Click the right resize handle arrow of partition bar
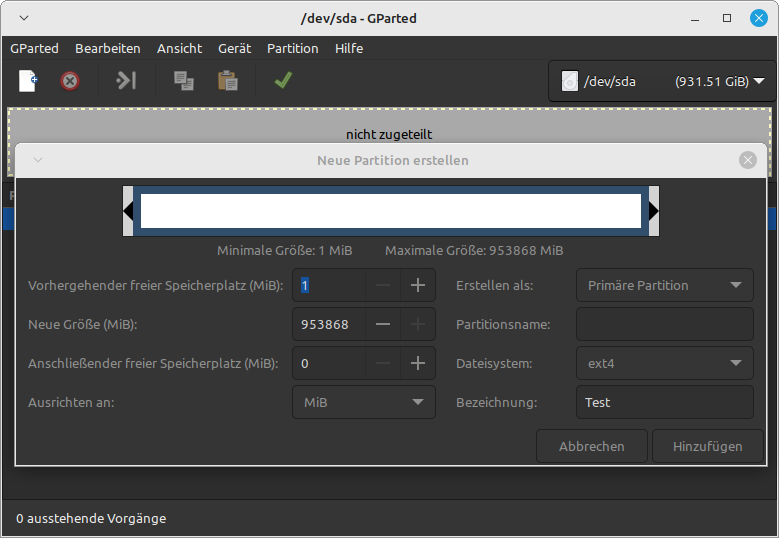Viewport: 779px width, 538px height. pos(654,211)
